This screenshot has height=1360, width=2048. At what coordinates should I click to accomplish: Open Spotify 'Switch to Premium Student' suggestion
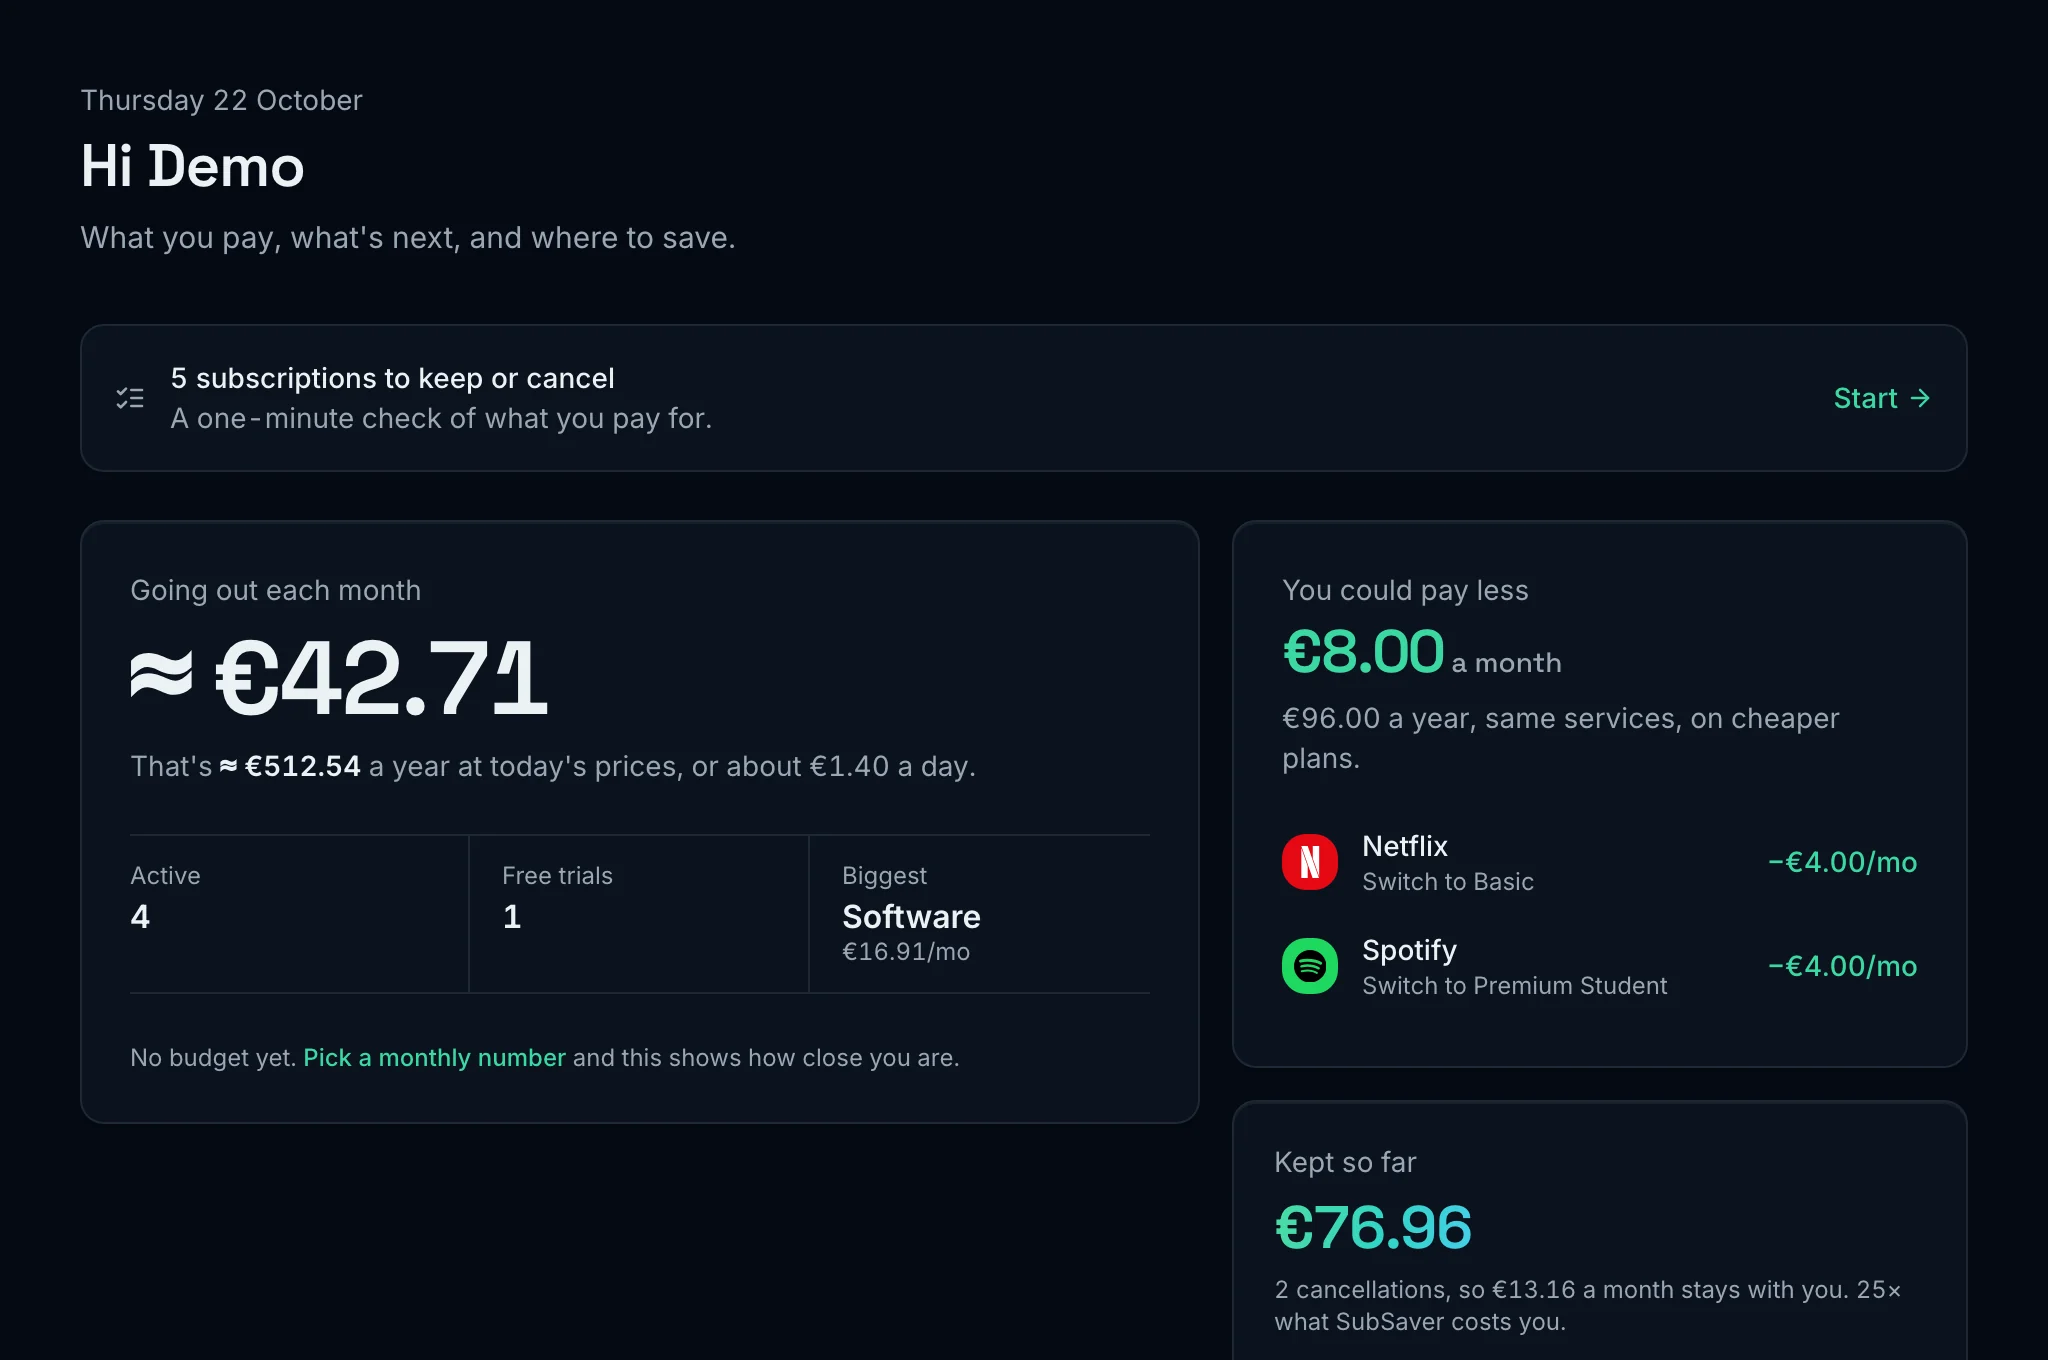(1599, 966)
